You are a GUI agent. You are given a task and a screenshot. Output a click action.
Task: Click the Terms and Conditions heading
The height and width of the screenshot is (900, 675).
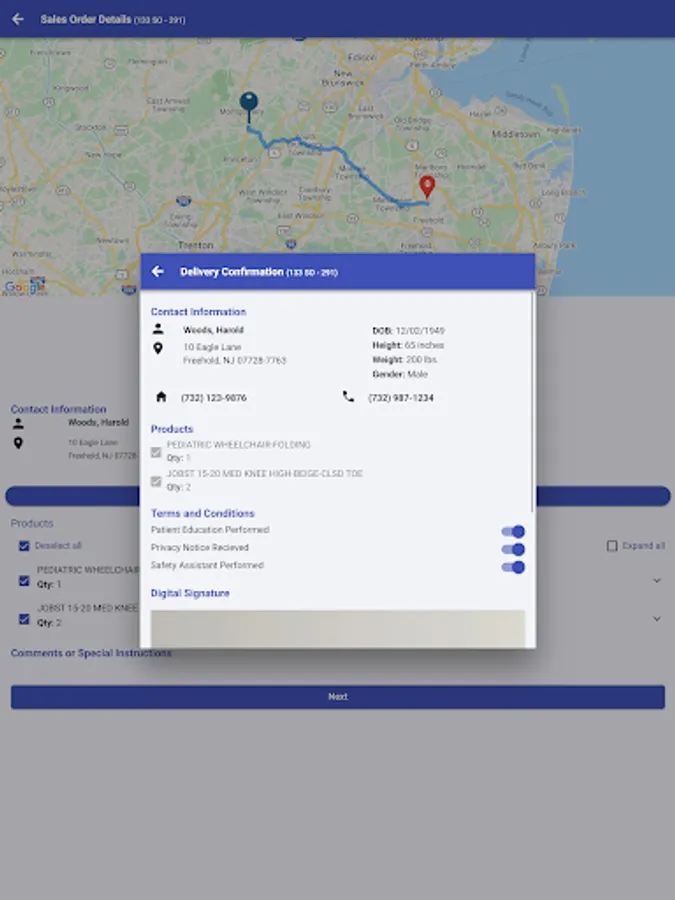(x=203, y=513)
